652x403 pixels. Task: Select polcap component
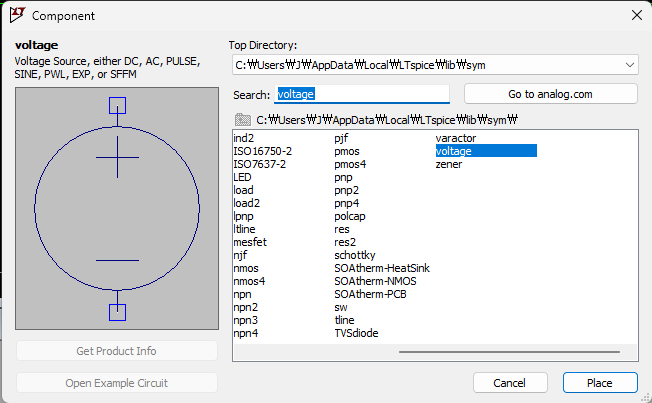pyautogui.click(x=350, y=216)
